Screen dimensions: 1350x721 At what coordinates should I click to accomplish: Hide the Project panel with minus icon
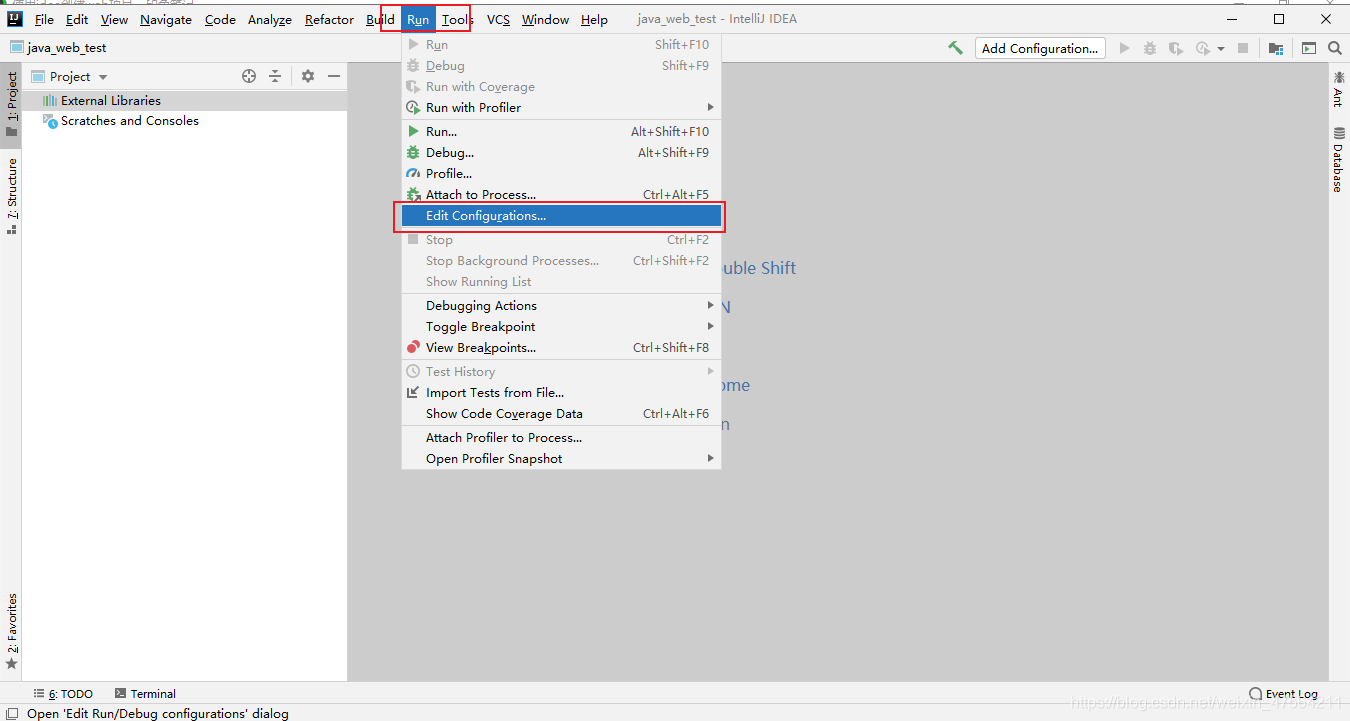point(334,76)
